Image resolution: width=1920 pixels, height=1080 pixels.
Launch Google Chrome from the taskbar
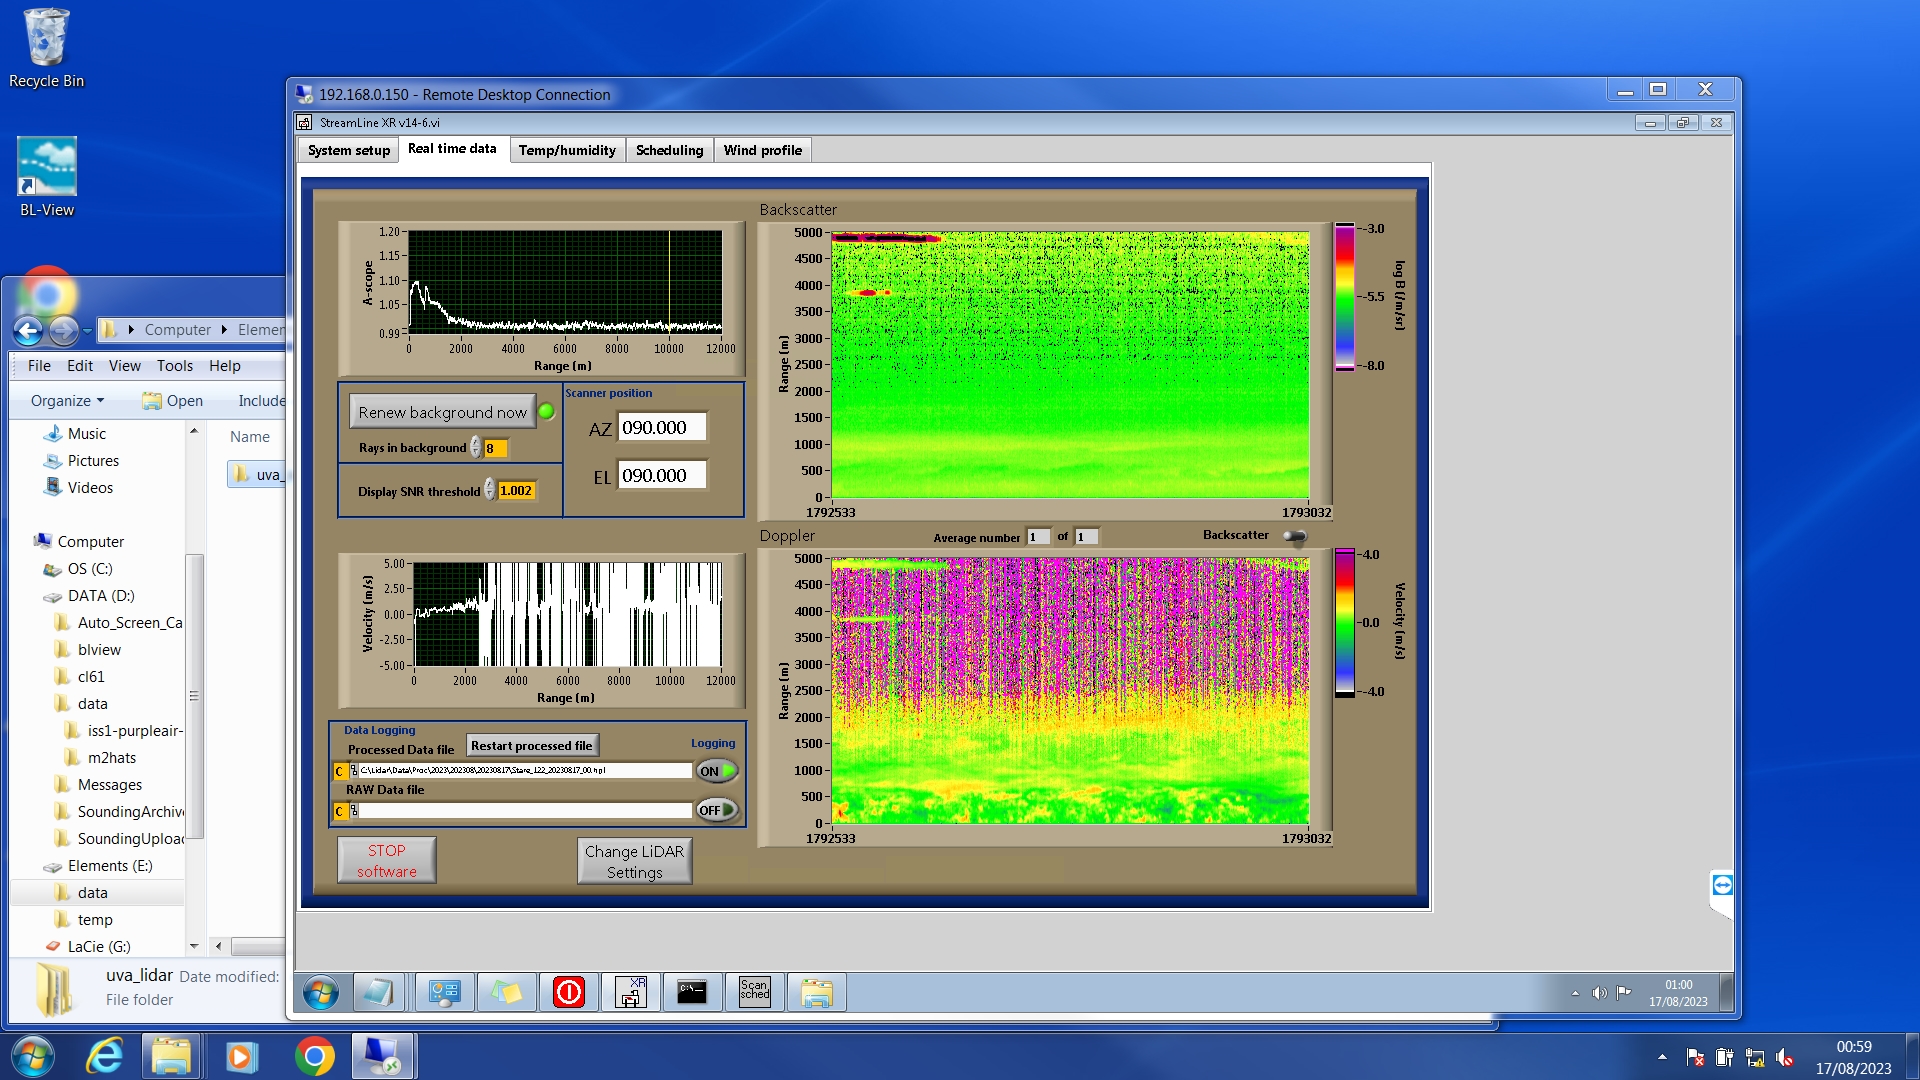(314, 1056)
